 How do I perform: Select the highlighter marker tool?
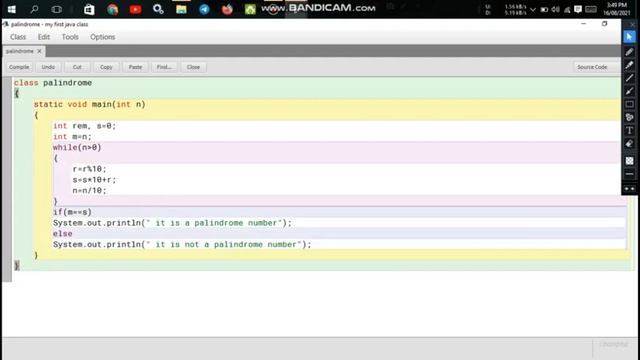(x=629, y=65)
